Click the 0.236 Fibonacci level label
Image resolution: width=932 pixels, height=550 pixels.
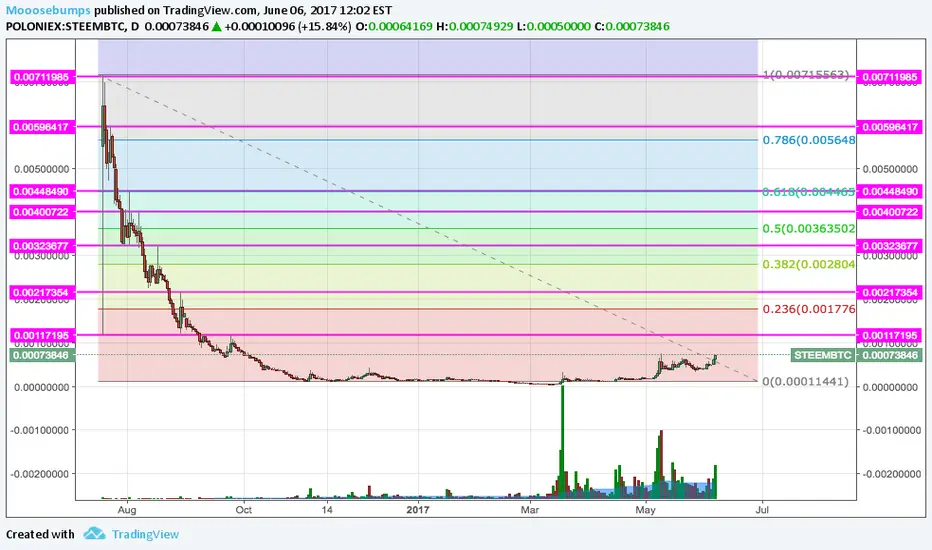pyautogui.click(x=809, y=309)
